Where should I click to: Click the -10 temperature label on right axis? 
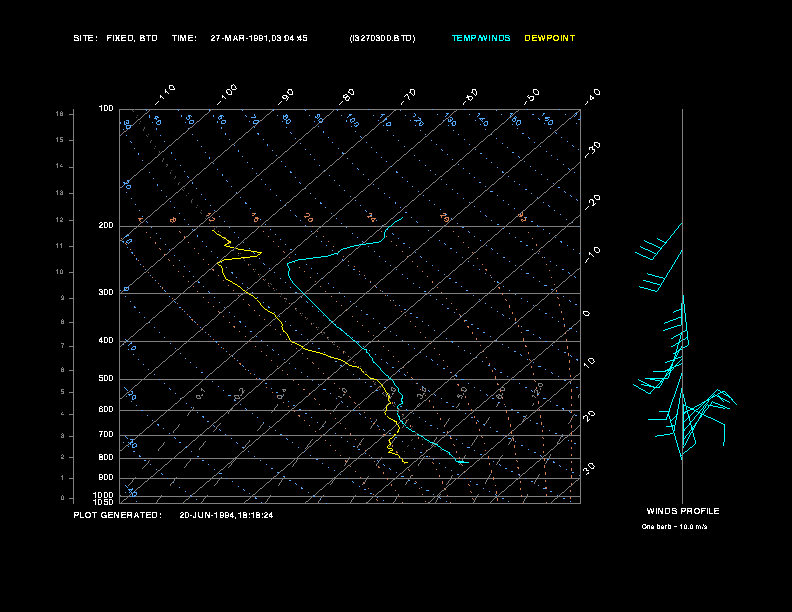[x=592, y=255]
